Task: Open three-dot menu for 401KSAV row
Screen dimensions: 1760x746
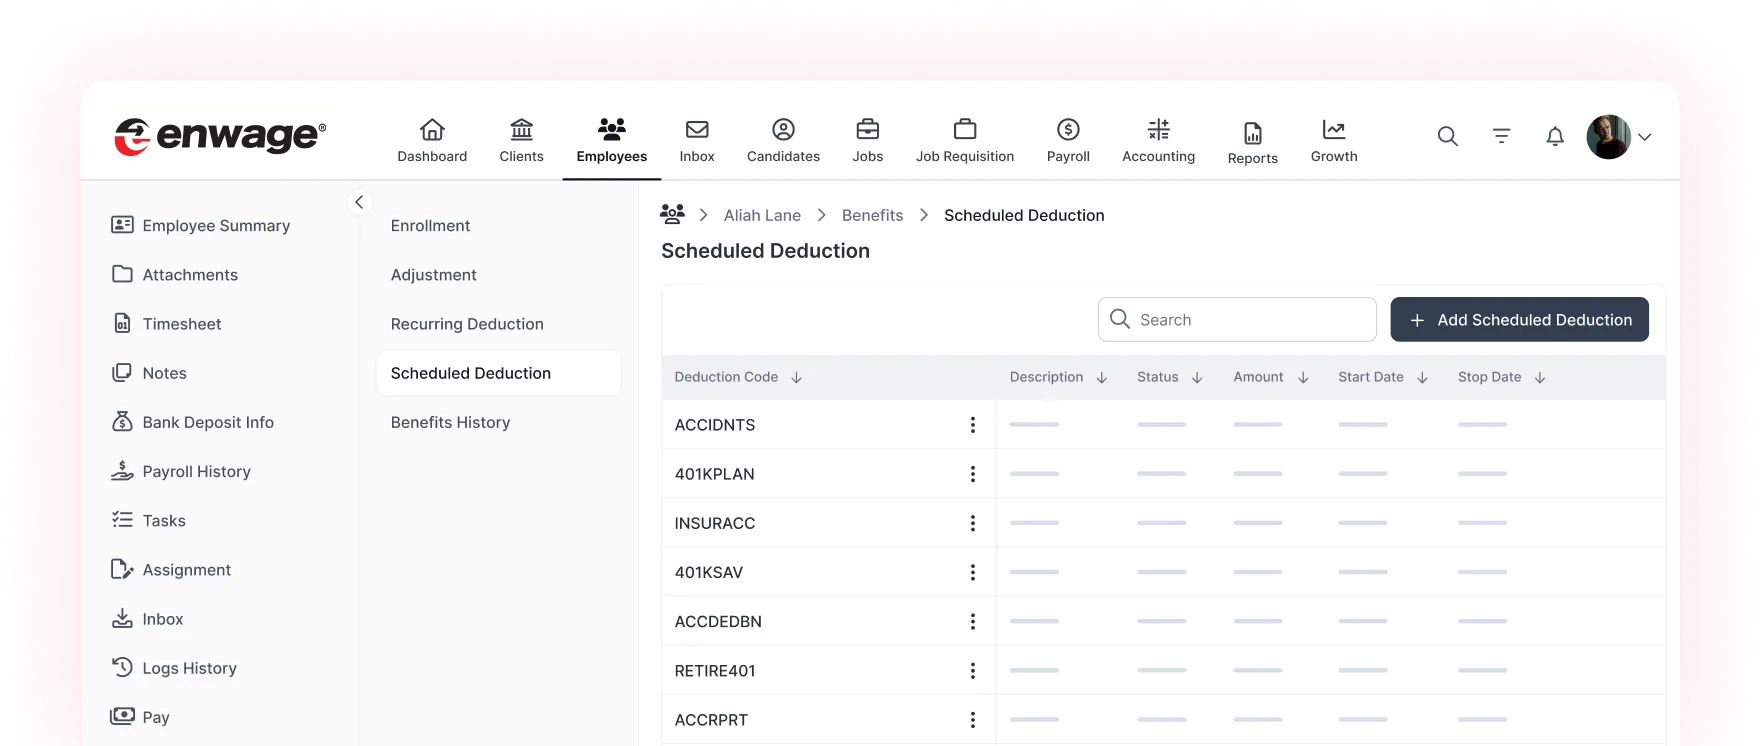Action: click(972, 572)
